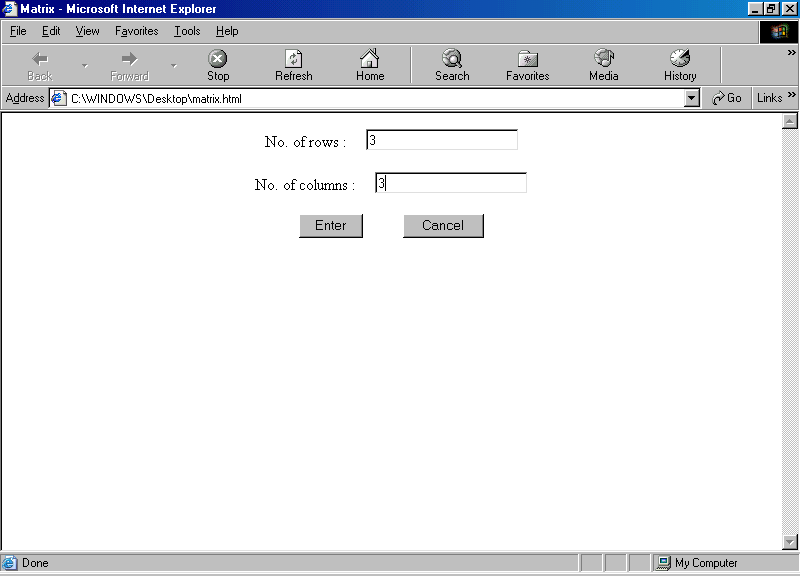Click the 'Done' status text
The width and height of the screenshot is (800, 576).
pos(35,563)
